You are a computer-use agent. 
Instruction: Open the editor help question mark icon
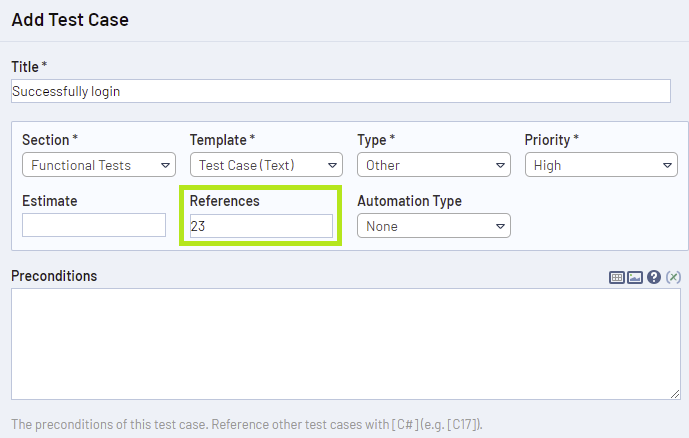point(654,277)
